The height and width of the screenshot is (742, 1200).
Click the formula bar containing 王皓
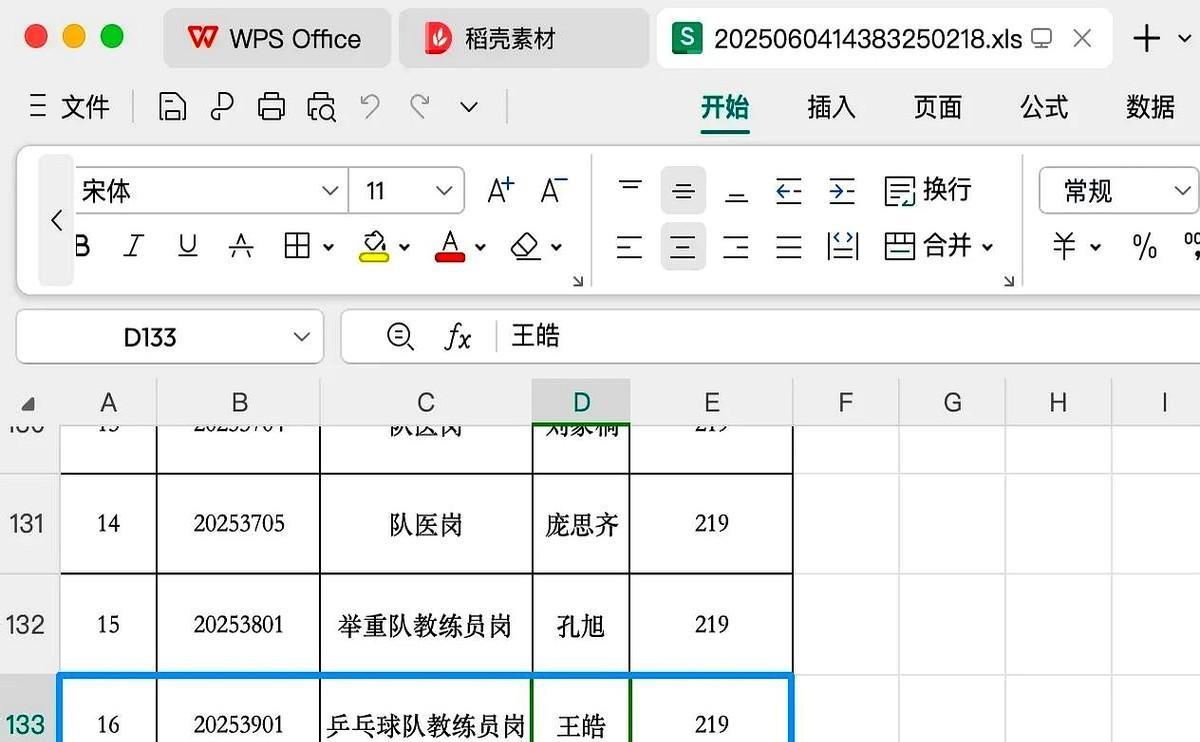[x=850, y=337]
